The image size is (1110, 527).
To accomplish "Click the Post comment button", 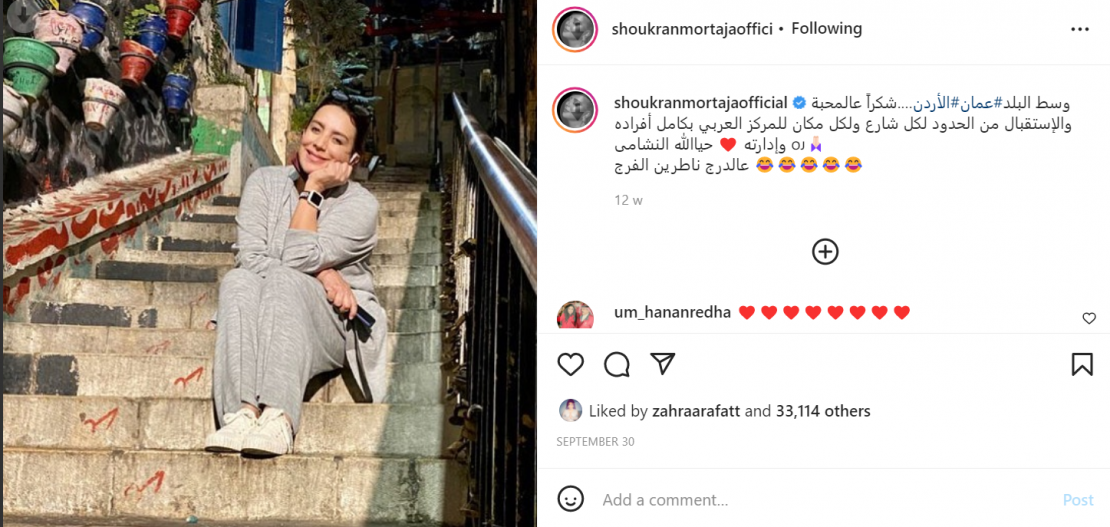I will click(1078, 500).
